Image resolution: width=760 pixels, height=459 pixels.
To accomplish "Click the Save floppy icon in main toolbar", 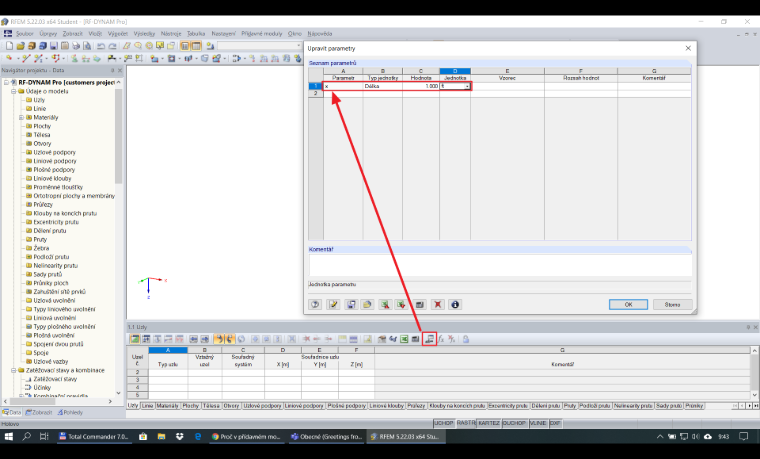I will point(53,46).
